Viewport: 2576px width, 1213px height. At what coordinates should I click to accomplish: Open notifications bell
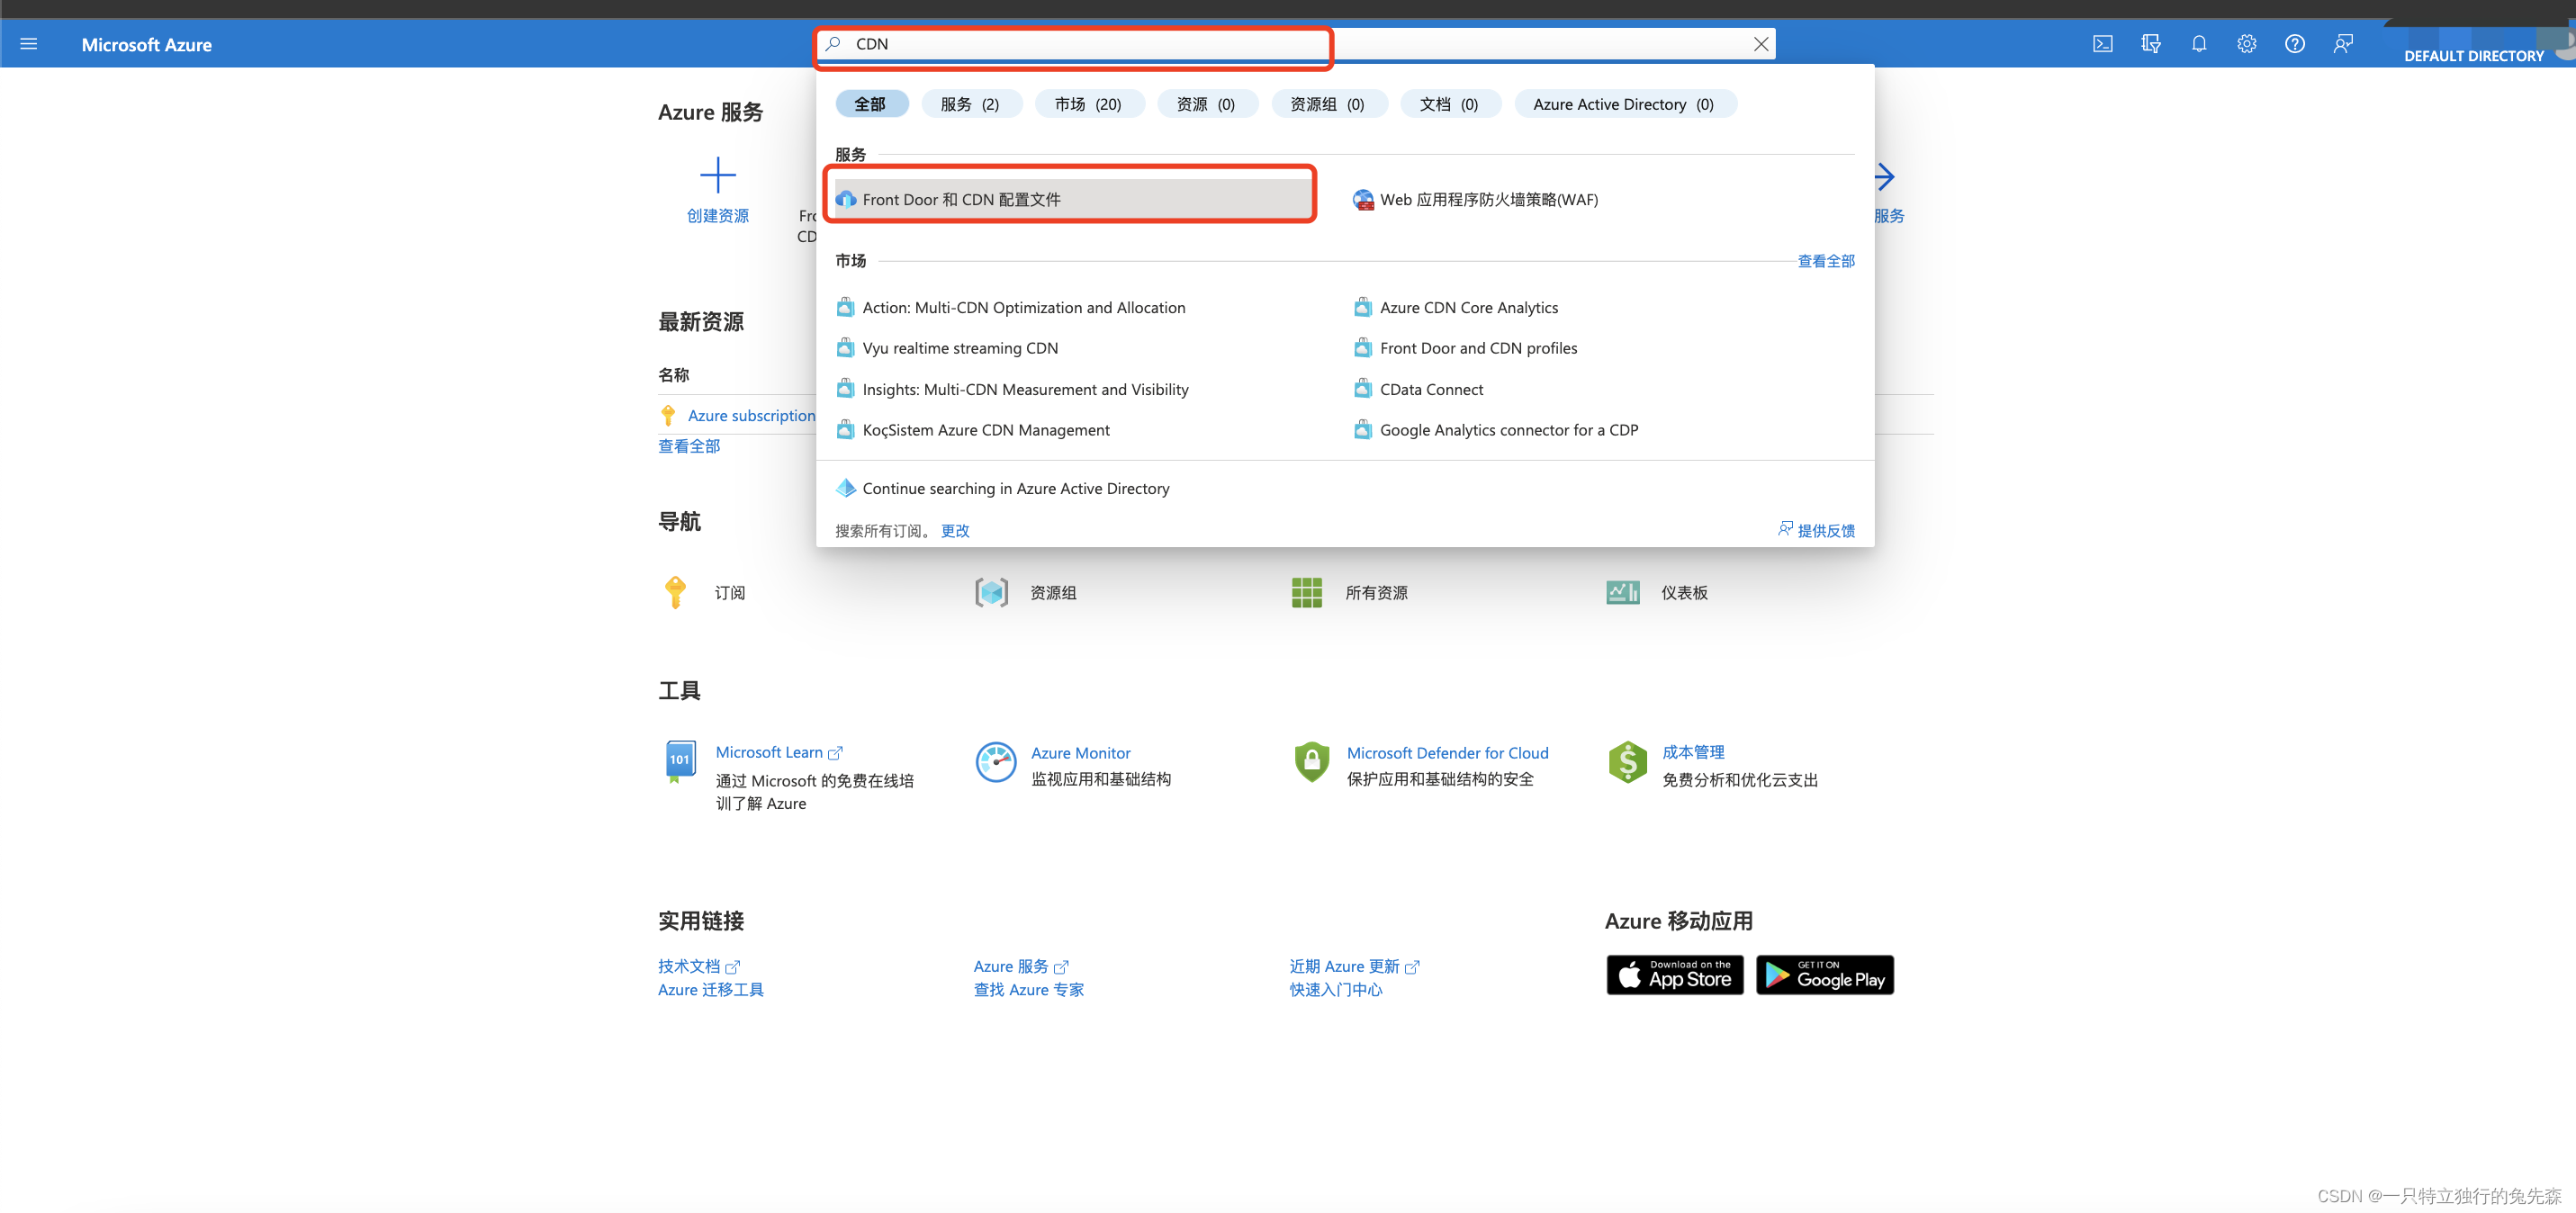tap(2198, 44)
